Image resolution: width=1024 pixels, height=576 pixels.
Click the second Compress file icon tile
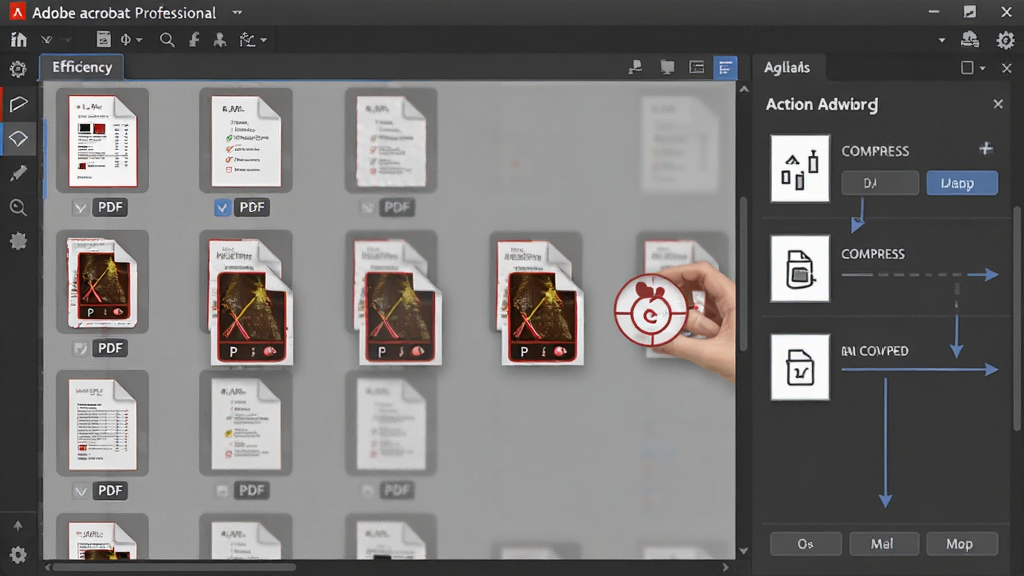point(800,268)
